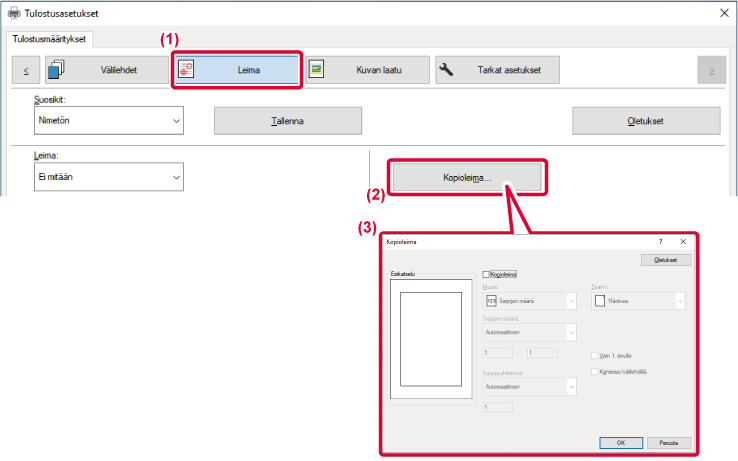738x461 pixels.
Task: Open the Suosikit dropdown showing Nimetön
Action: [x=109, y=120]
